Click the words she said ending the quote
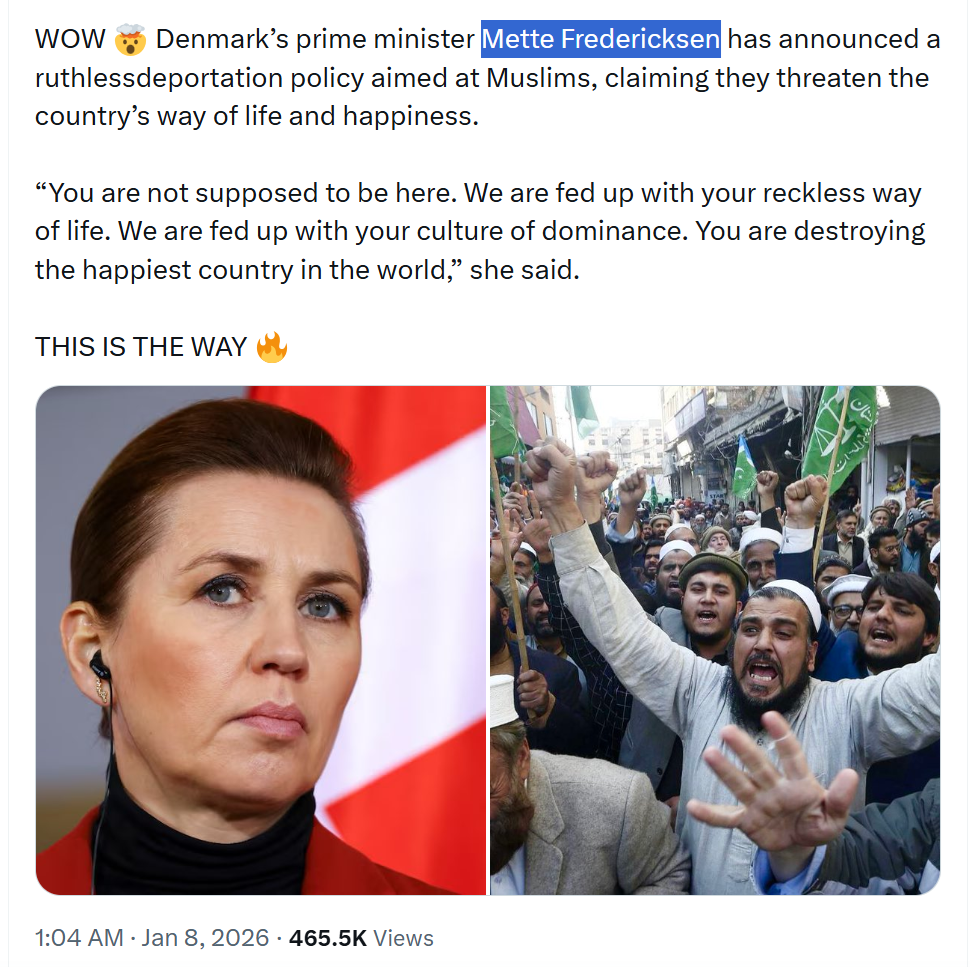This screenshot has width=970, height=967. pyautogui.click(x=525, y=270)
